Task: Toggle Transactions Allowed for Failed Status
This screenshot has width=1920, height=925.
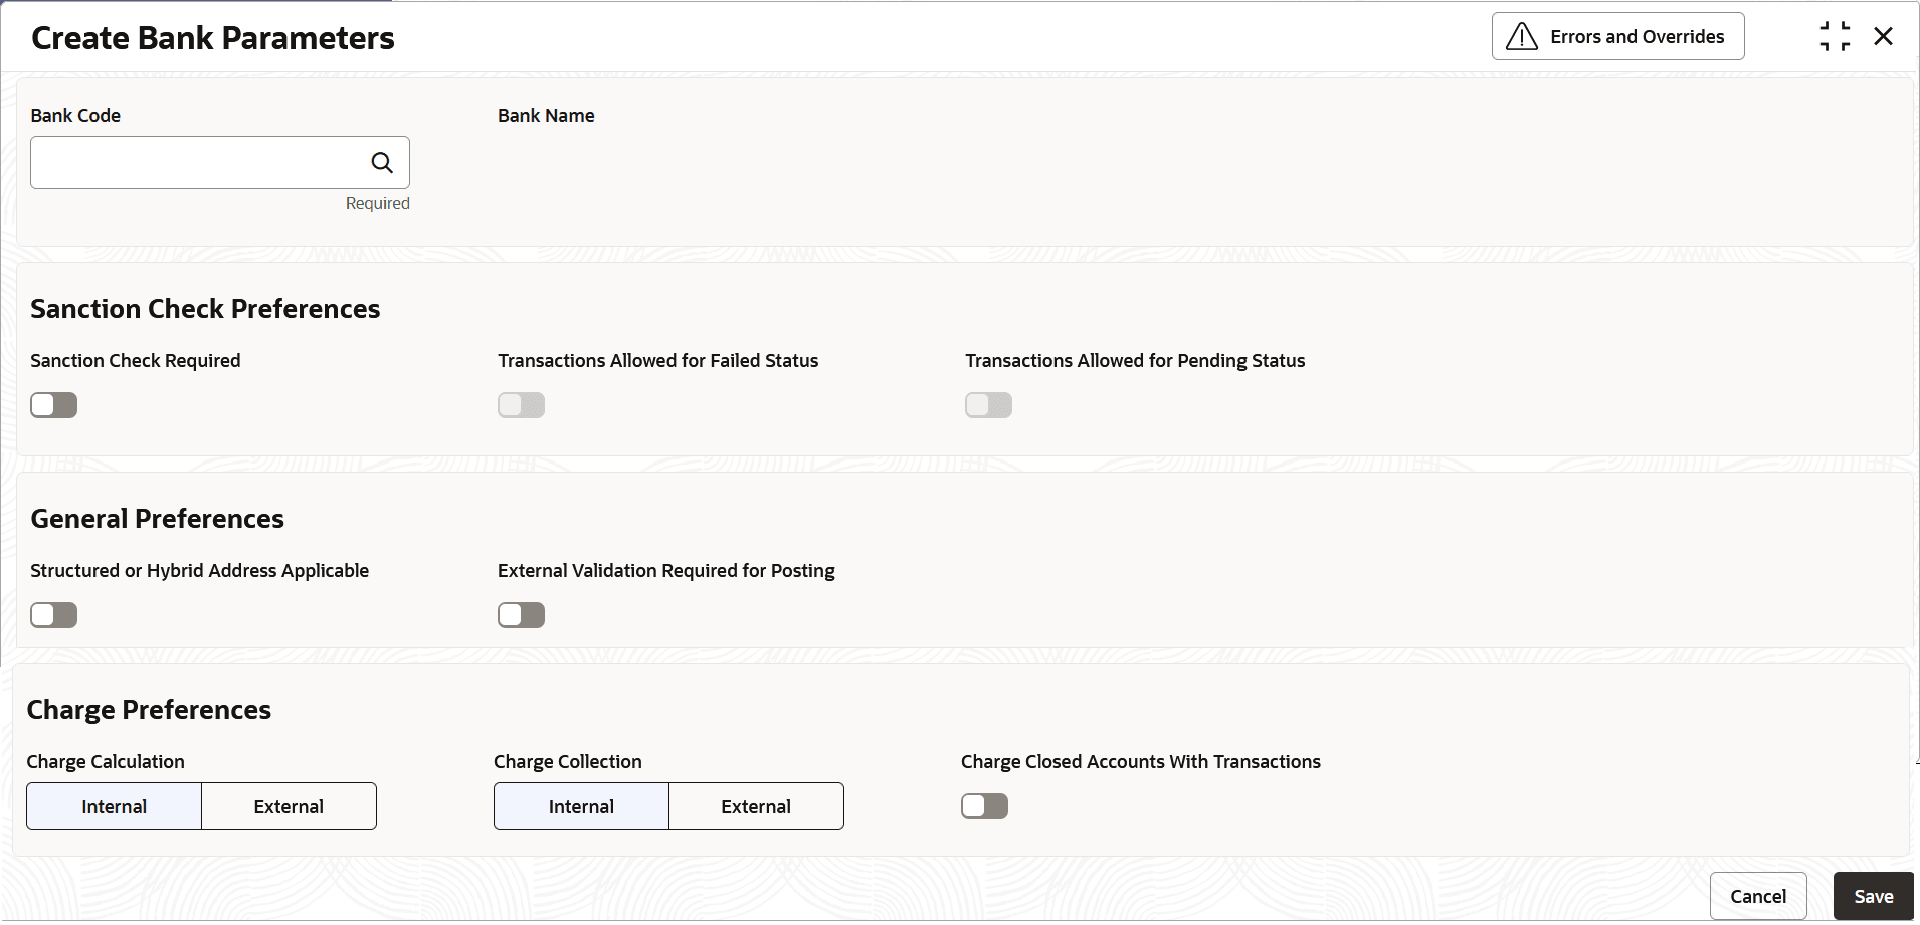Action: pyautogui.click(x=522, y=405)
